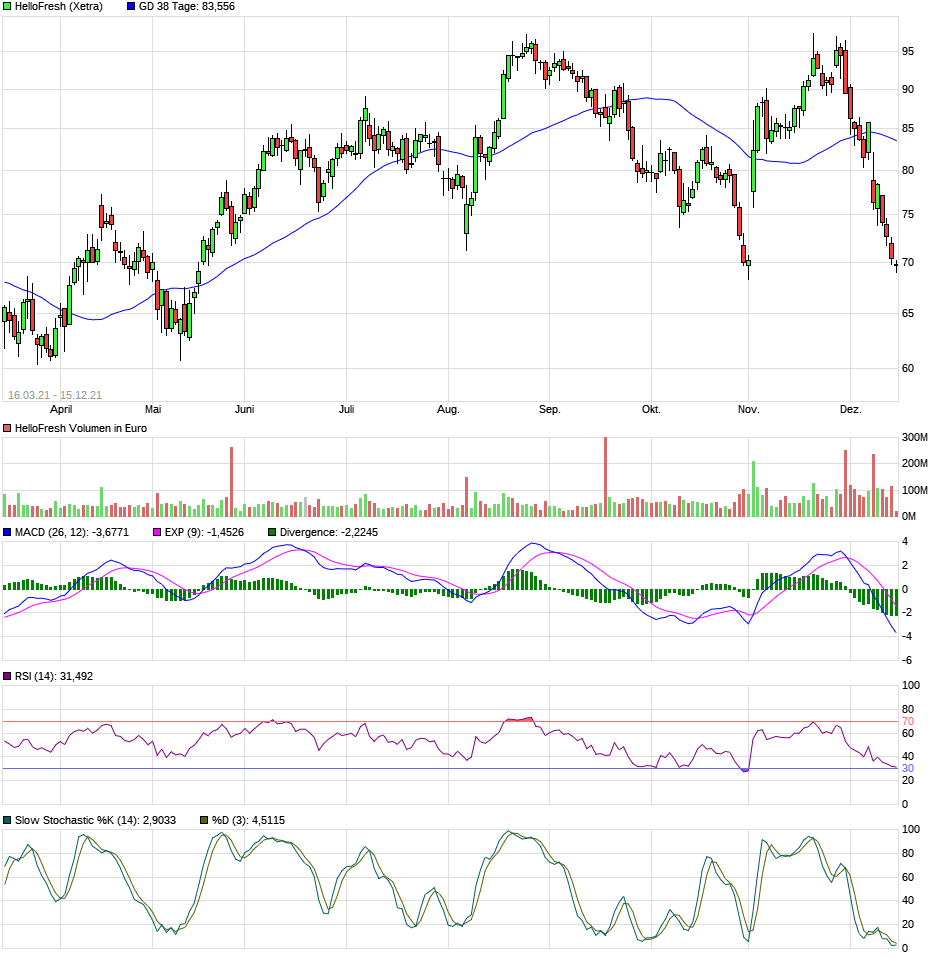Click the 'Mai' month axis label
Image resolution: width=940 pixels, height=958 pixels.
pos(153,409)
